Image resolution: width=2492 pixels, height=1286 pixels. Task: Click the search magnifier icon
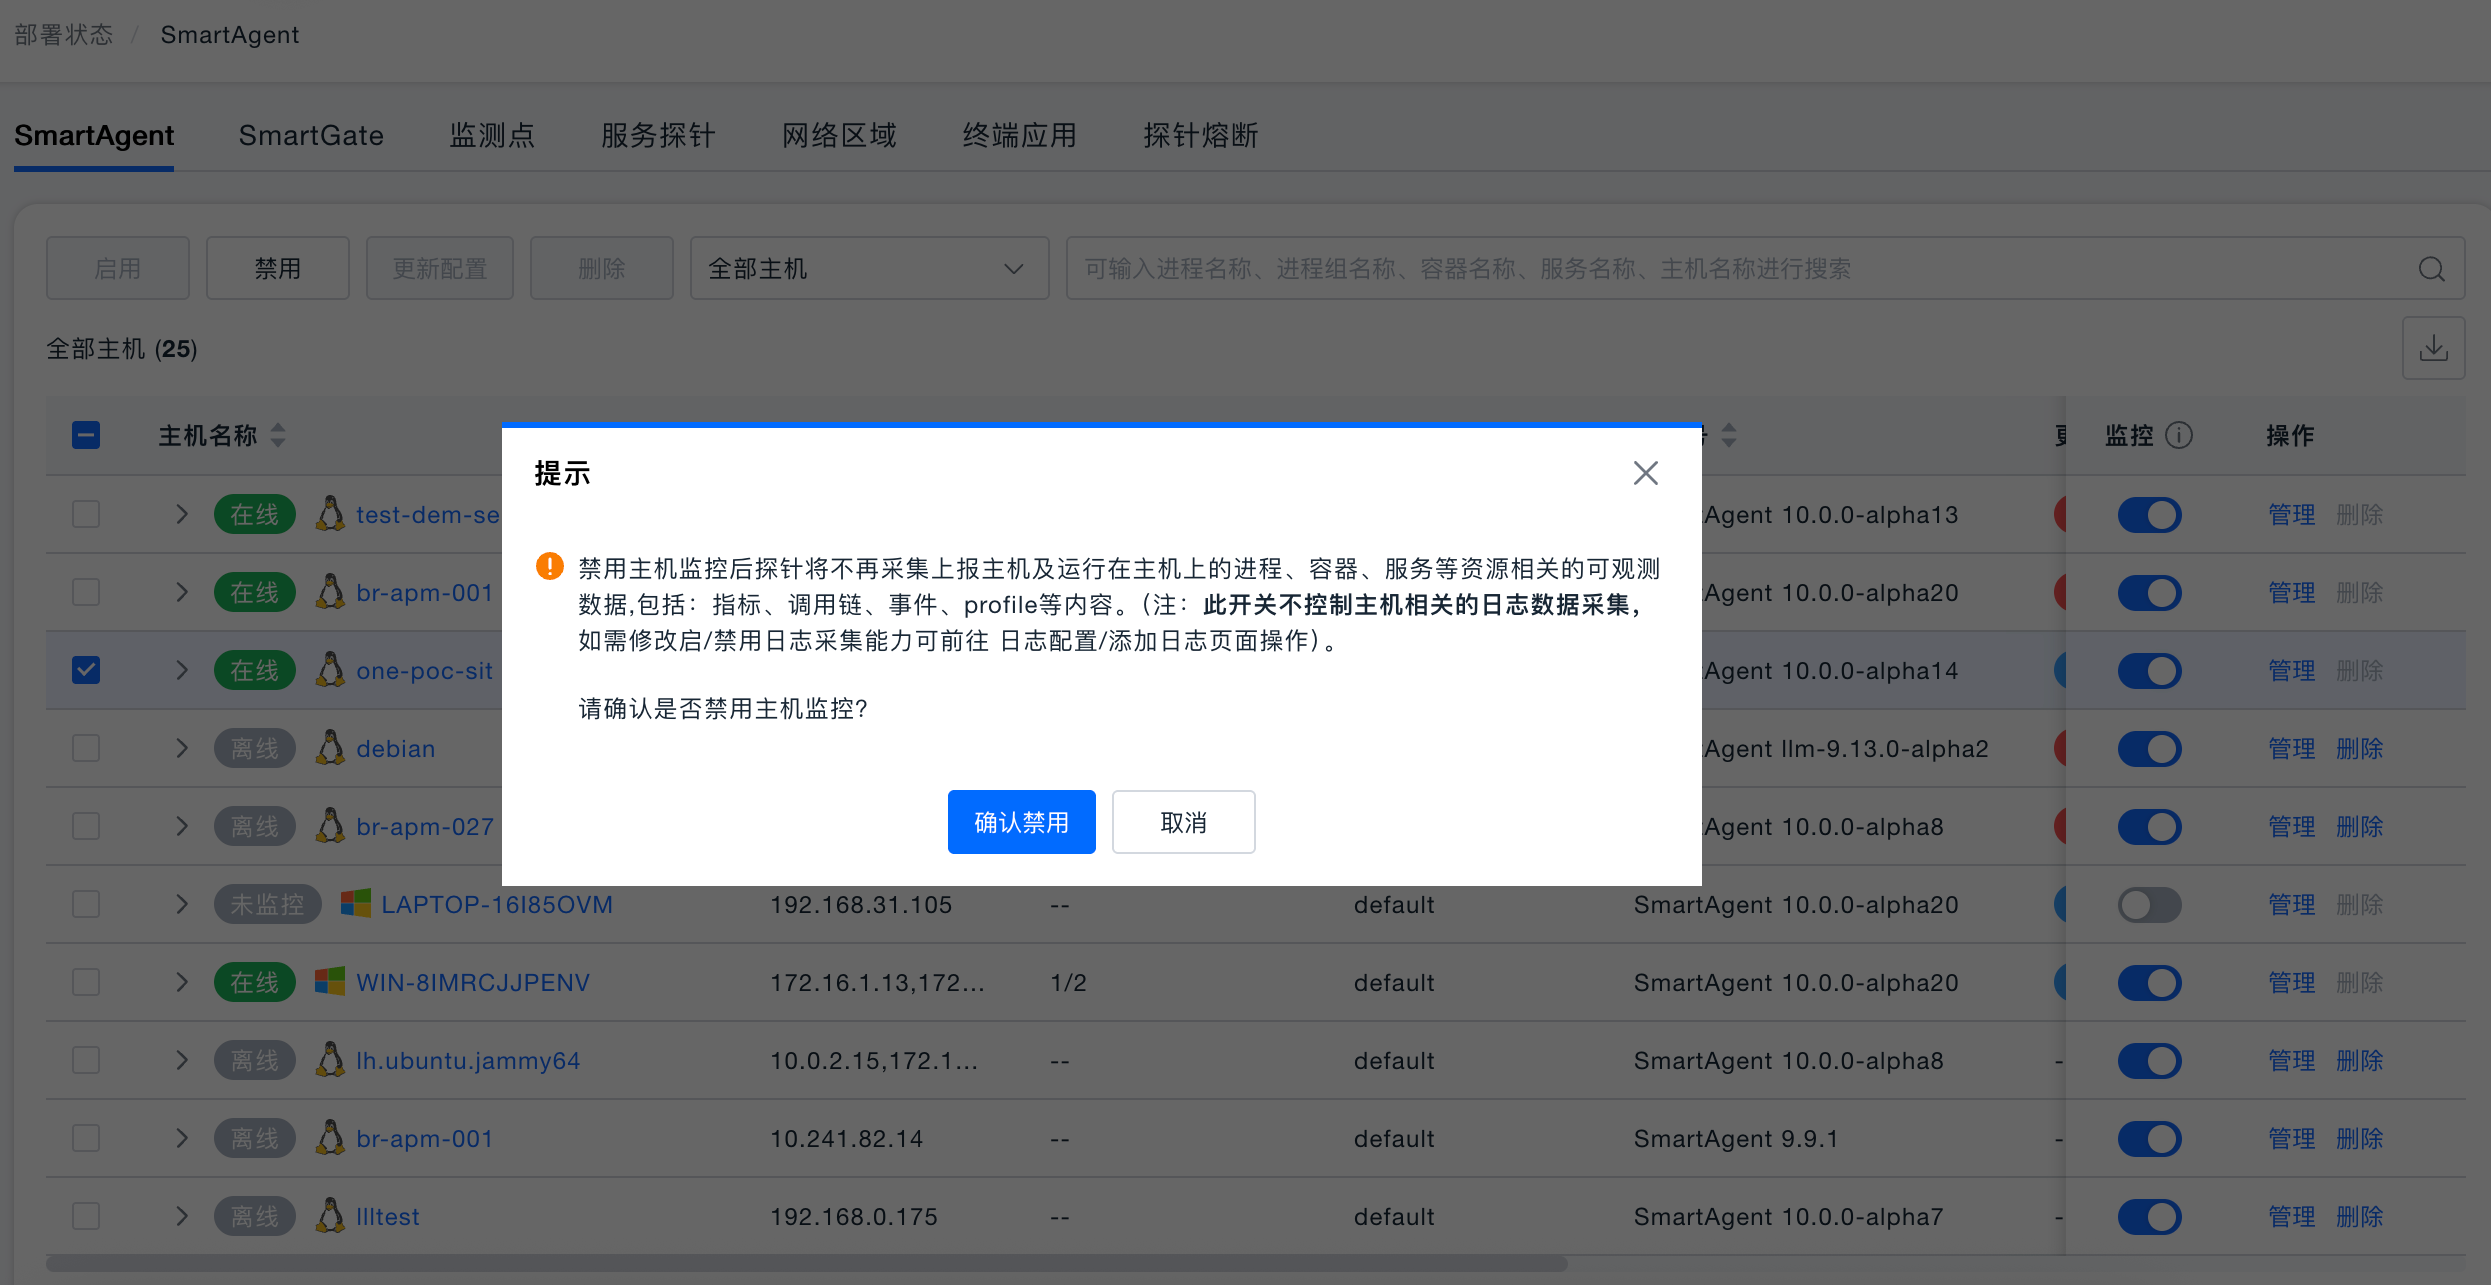pyautogui.click(x=2432, y=269)
